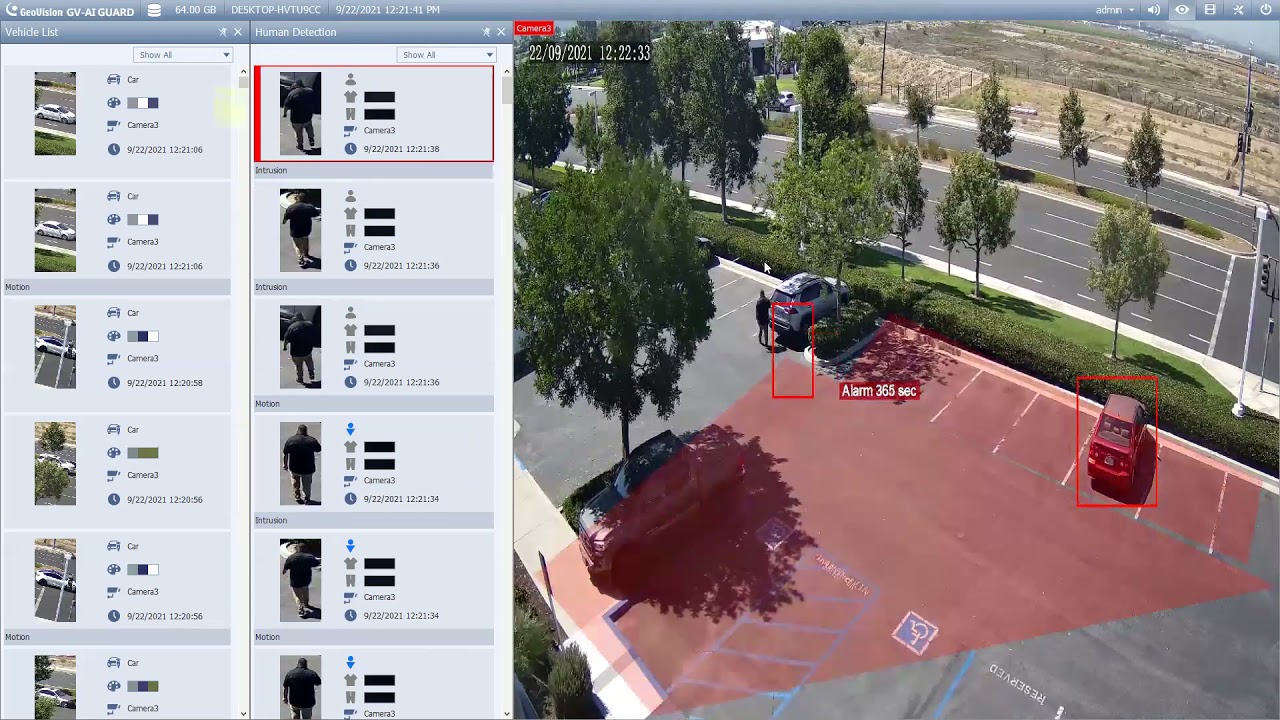This screenshot has width=1280, height=720.
Task: Open vehicle thumbnail dated 12:20:58
Action: (x=55, y=347)
